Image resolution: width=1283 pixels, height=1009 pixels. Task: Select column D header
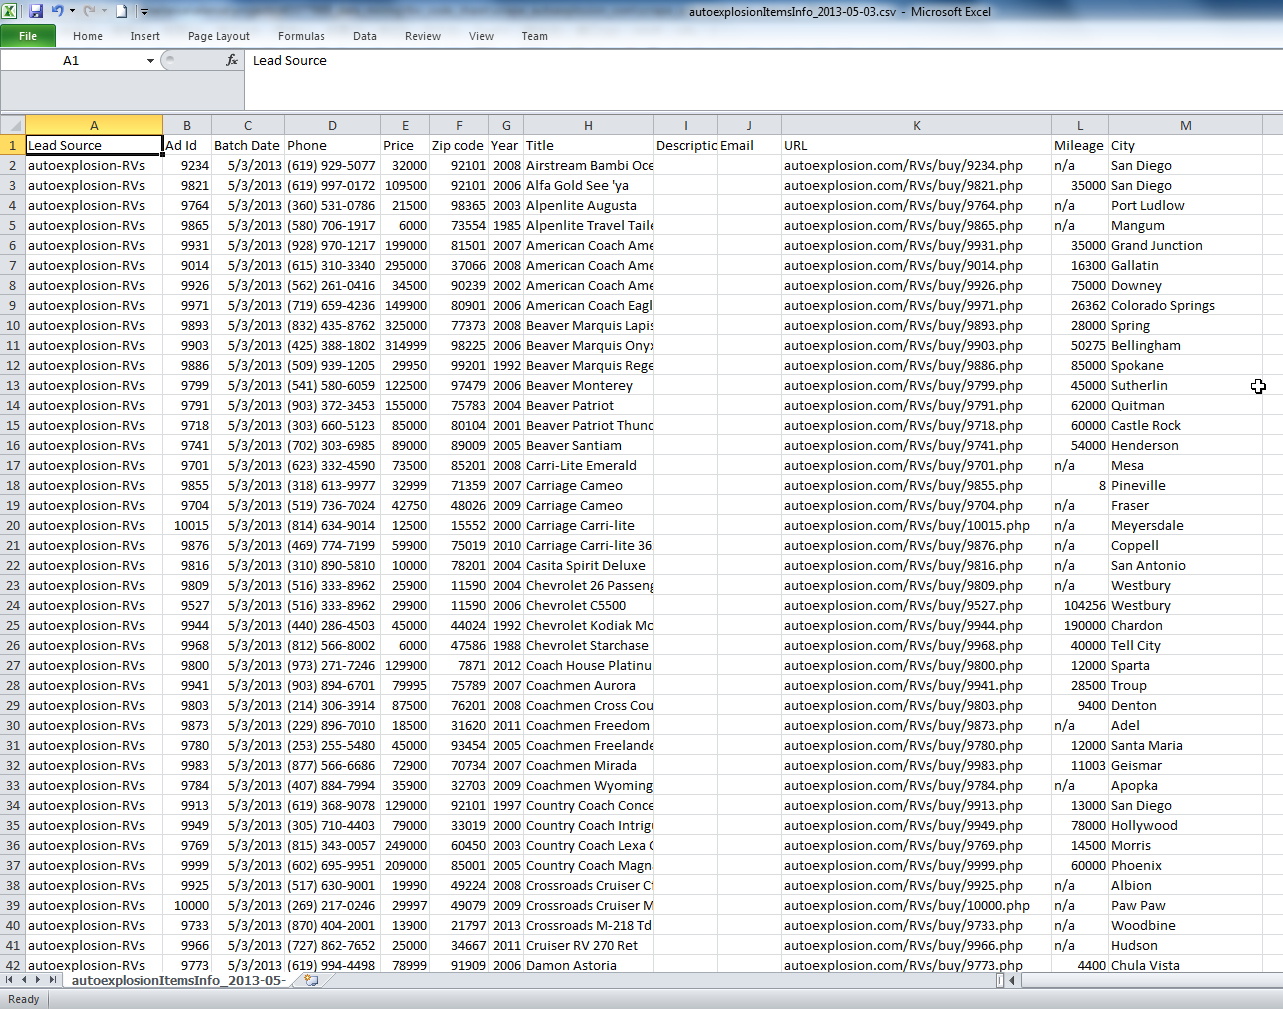coord(332,125)
